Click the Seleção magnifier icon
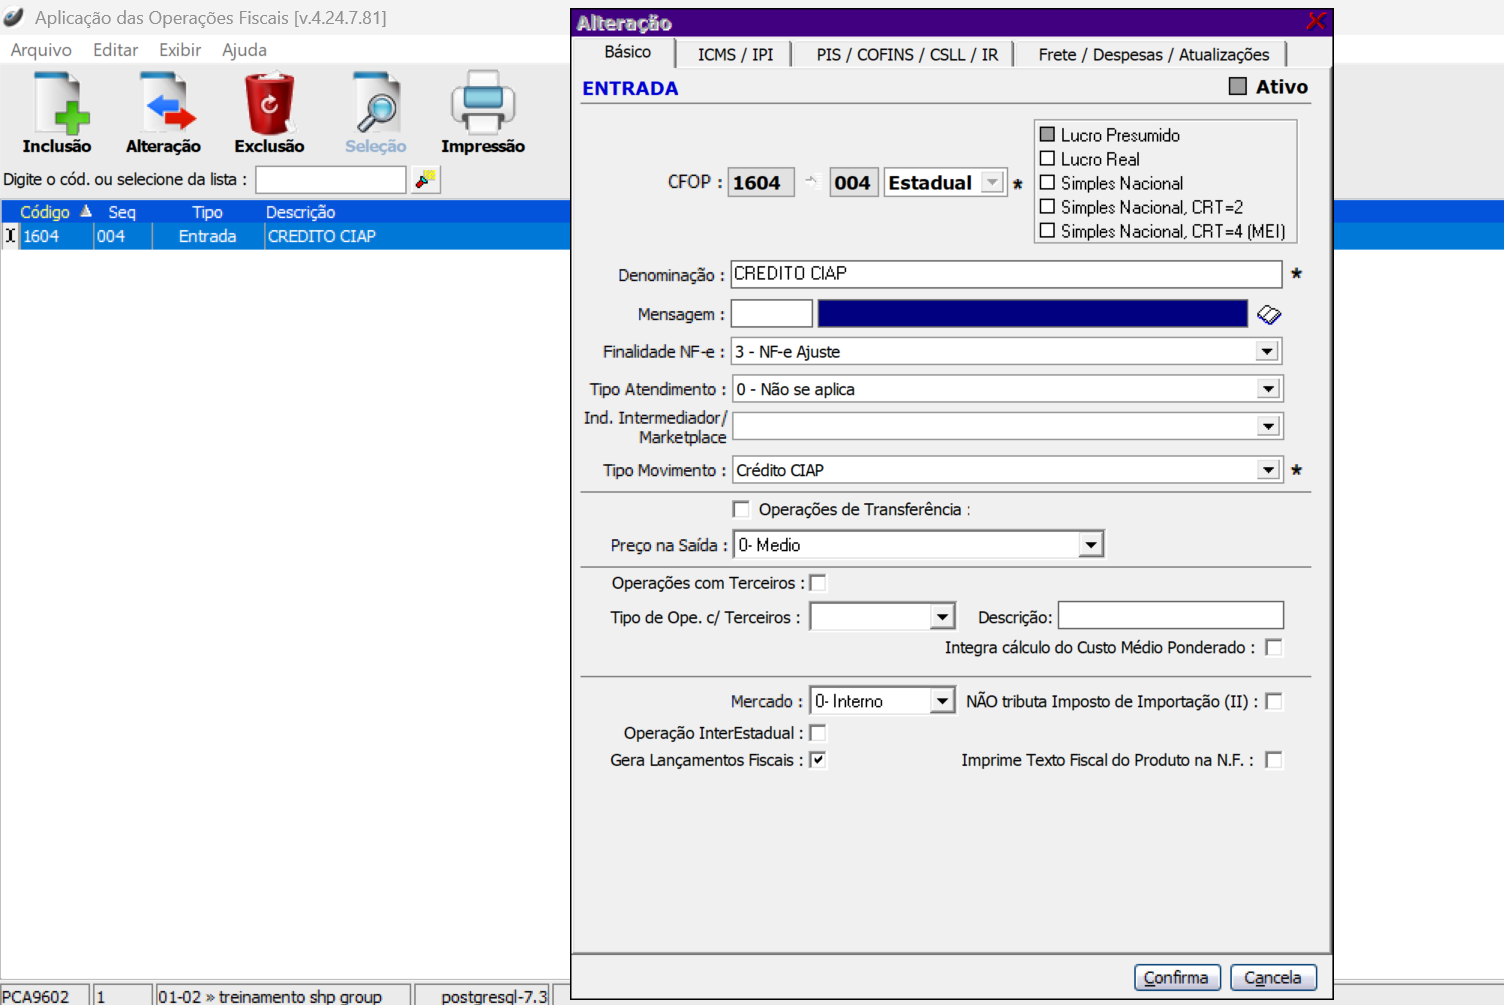The image size is (1504, 1005). pyautogui.click(x=376, y=104)
